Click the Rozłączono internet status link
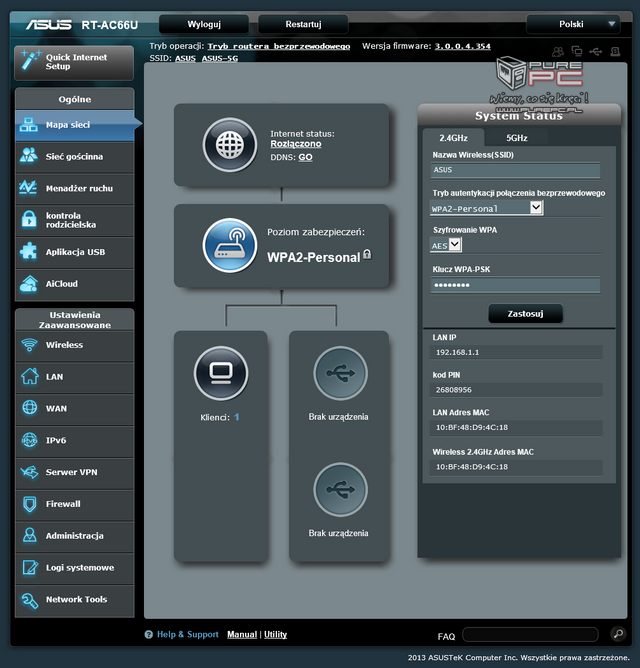This screenshot has width=640, height=668. point(296,144)
